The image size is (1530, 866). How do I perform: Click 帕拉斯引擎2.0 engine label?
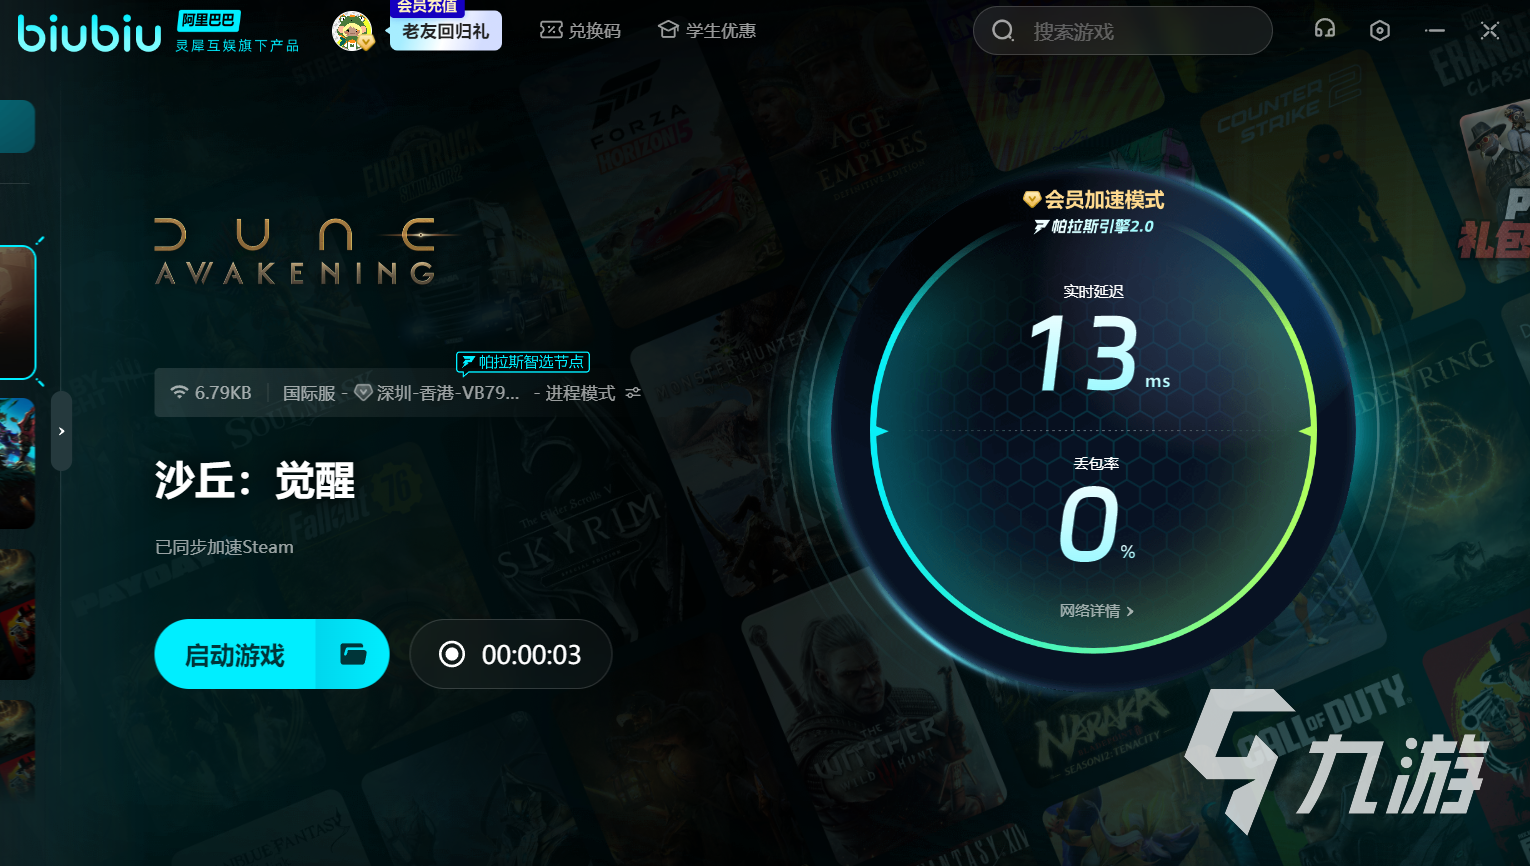[x=1094, y=227]
